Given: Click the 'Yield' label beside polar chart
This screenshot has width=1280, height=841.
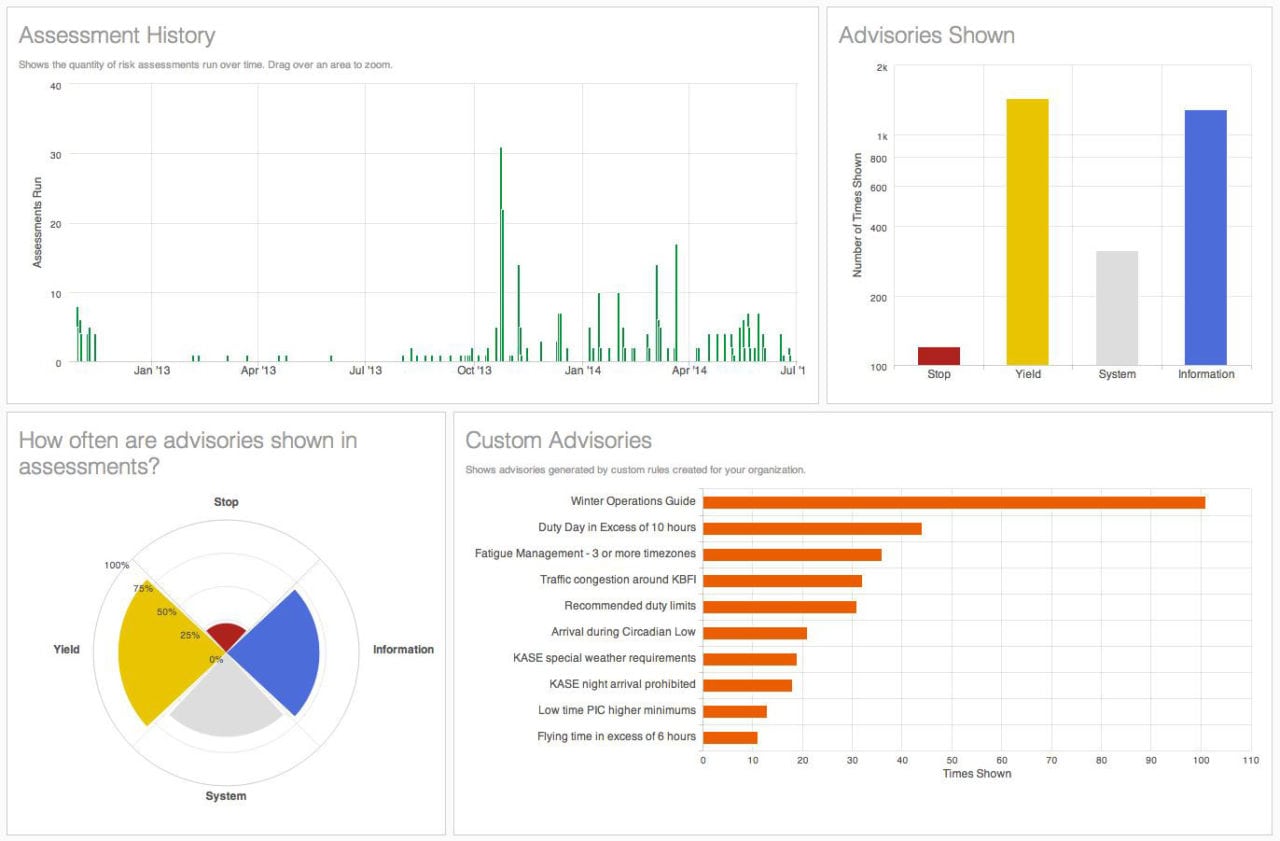Looking at the screenshot, I should [66, 650].
